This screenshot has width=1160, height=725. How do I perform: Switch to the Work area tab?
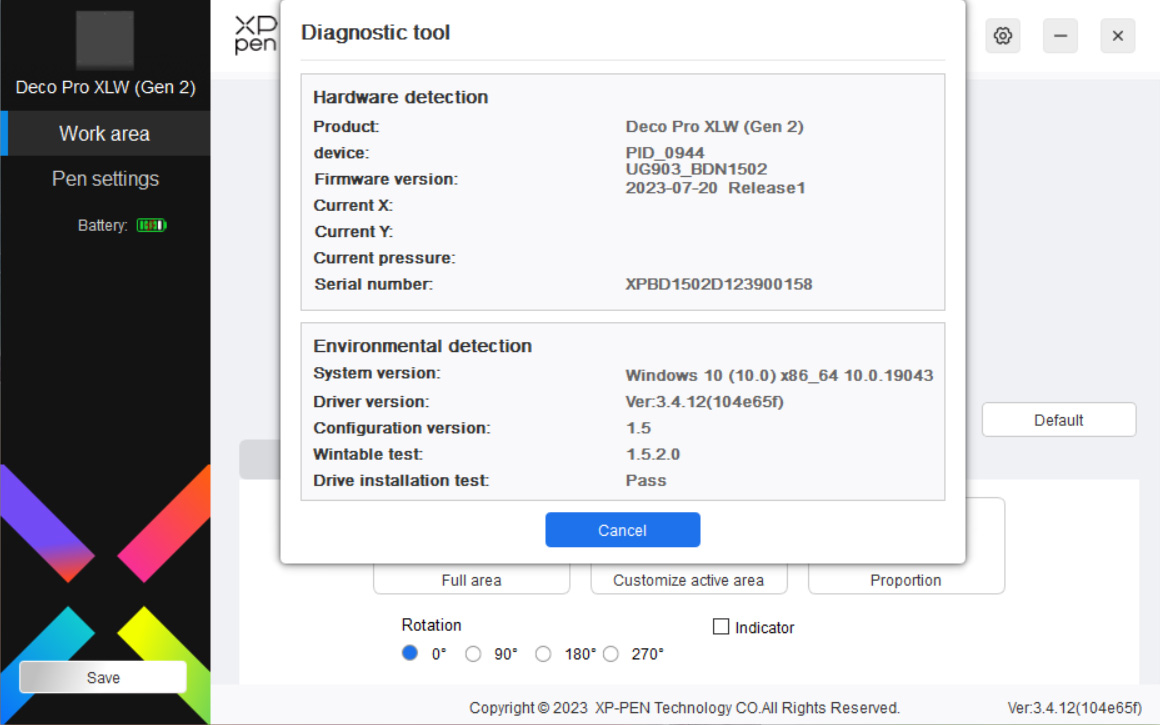tap(105, 134)
